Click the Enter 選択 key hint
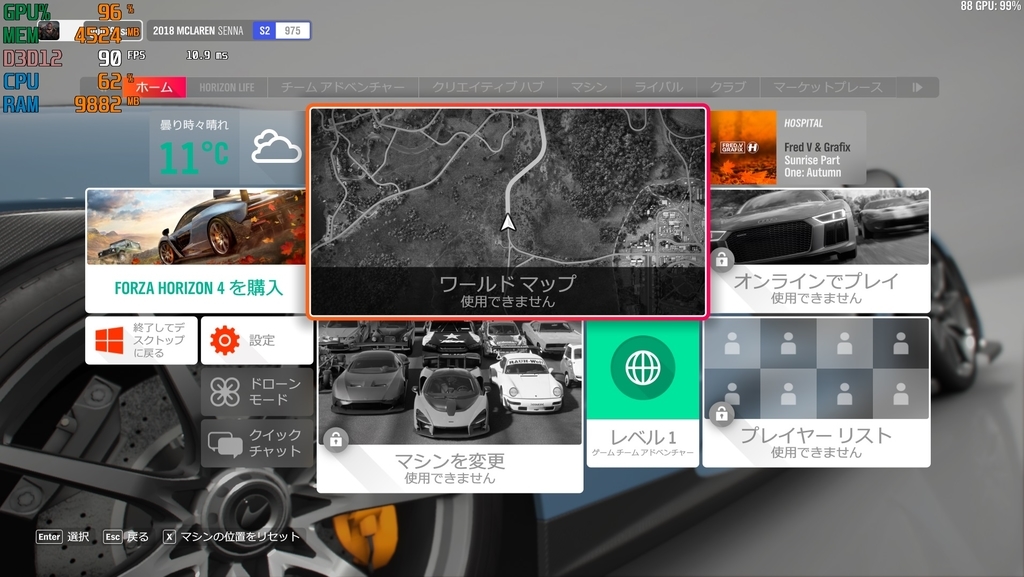 (x=63, y=537)
